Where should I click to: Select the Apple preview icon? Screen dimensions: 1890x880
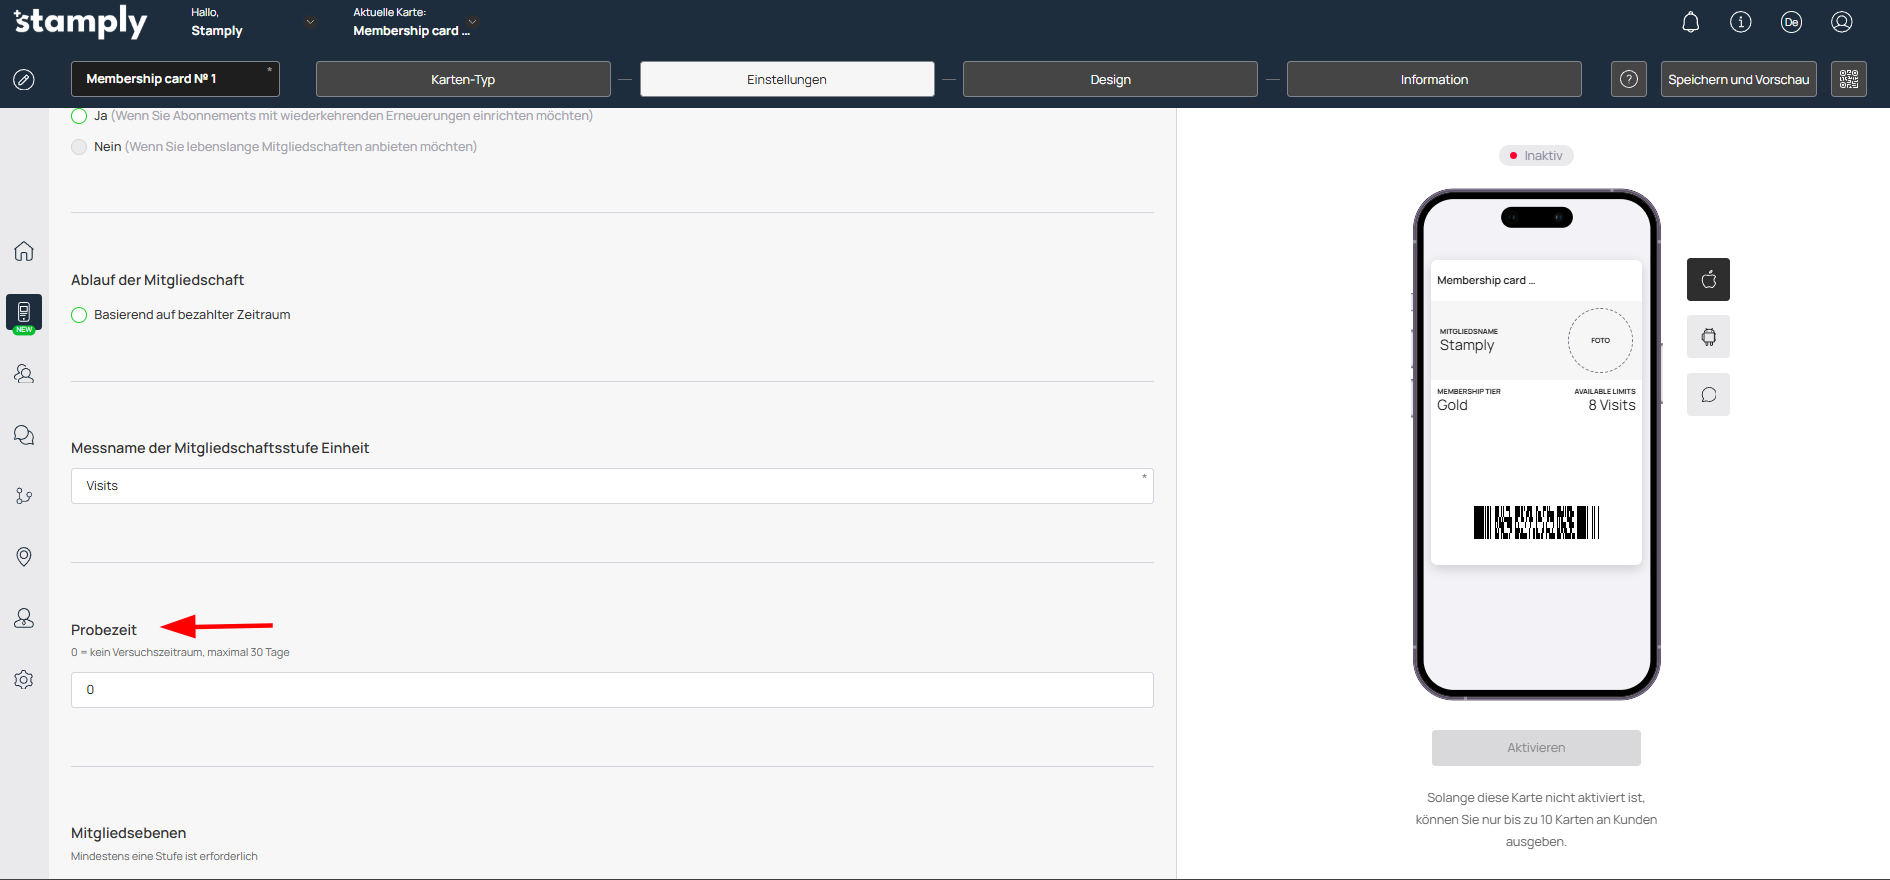click(1708, 280)
